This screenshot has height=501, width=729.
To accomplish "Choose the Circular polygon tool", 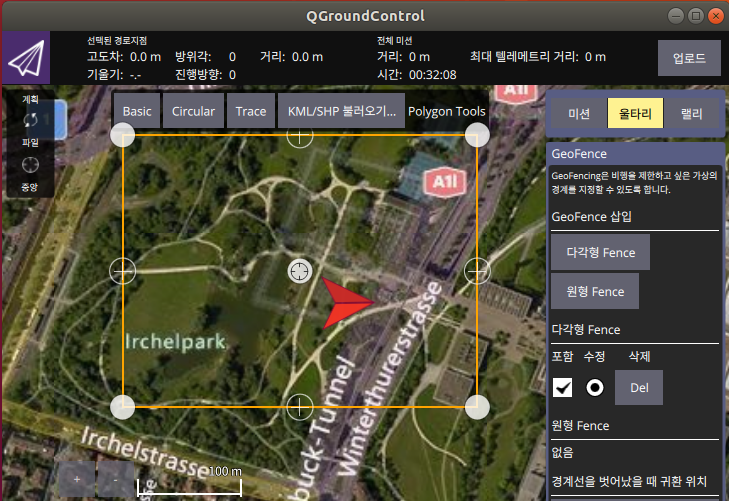I will 193,111.
